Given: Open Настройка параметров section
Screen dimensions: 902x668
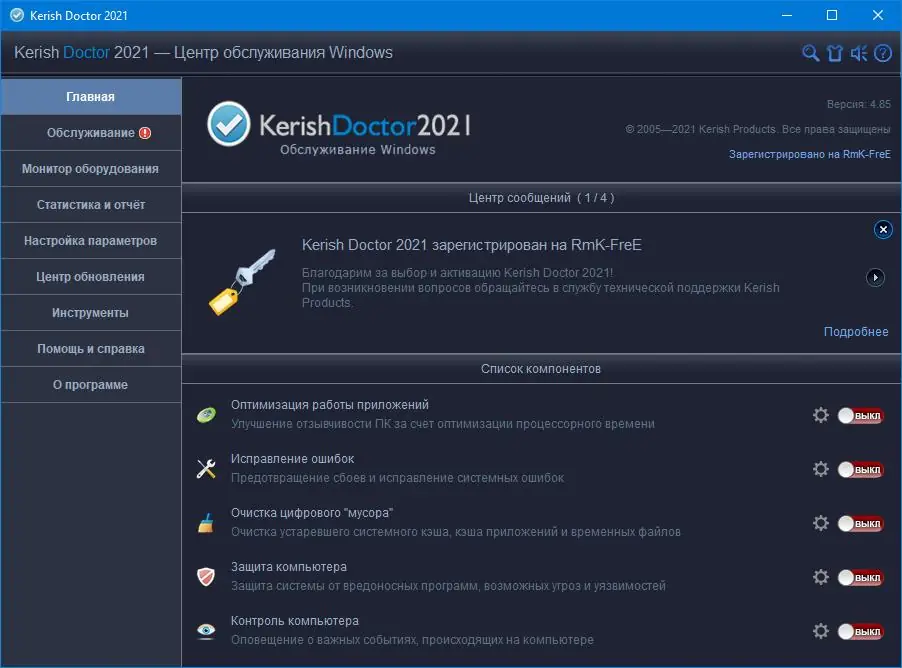Looking at the screenshot, I should coord(91,241).
